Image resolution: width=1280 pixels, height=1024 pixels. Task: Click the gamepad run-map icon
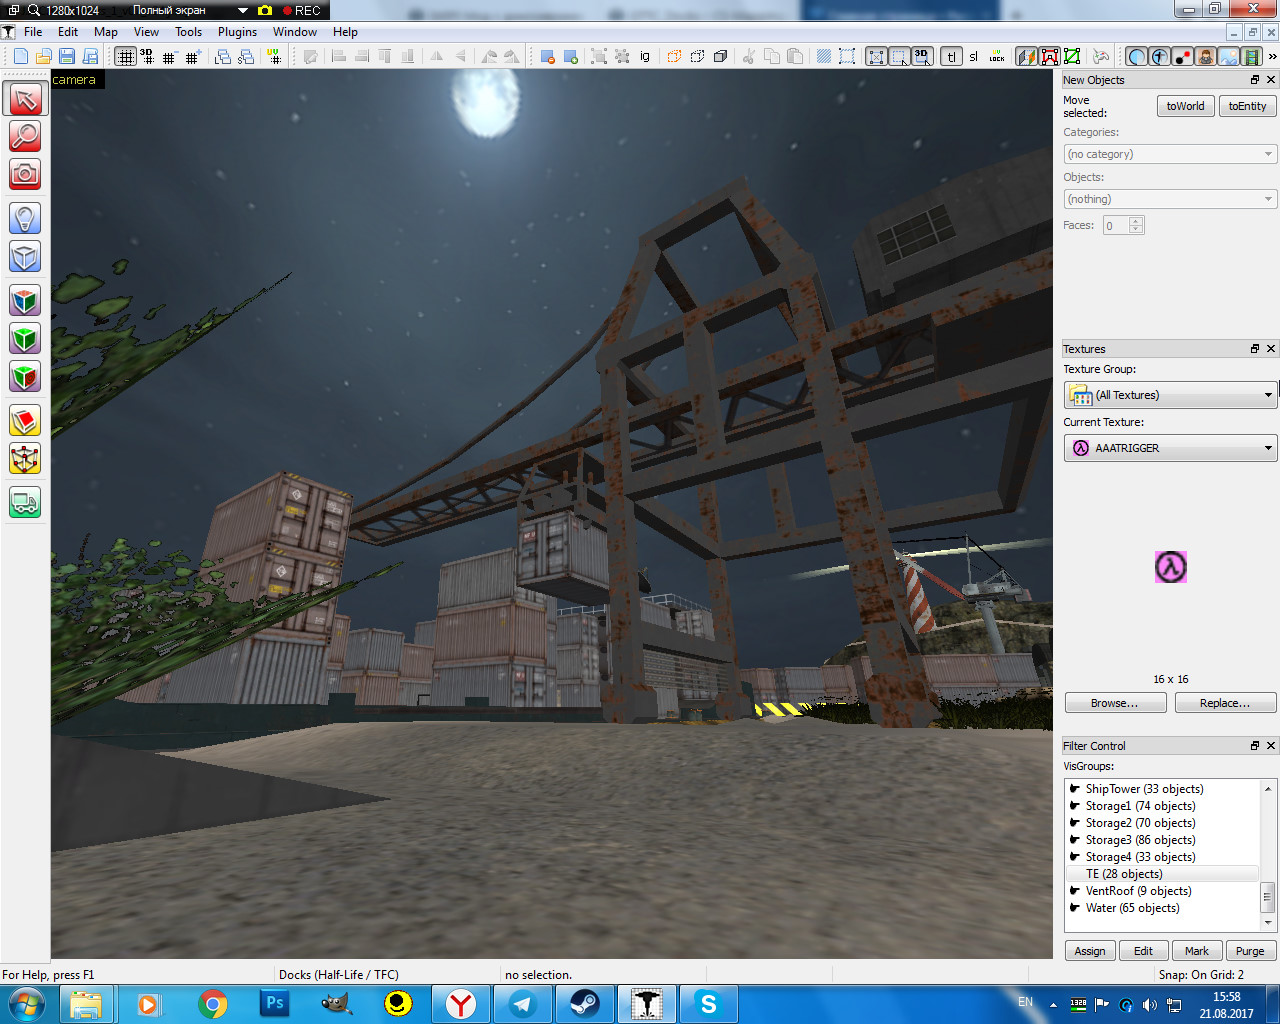[x=1101, y=56]
